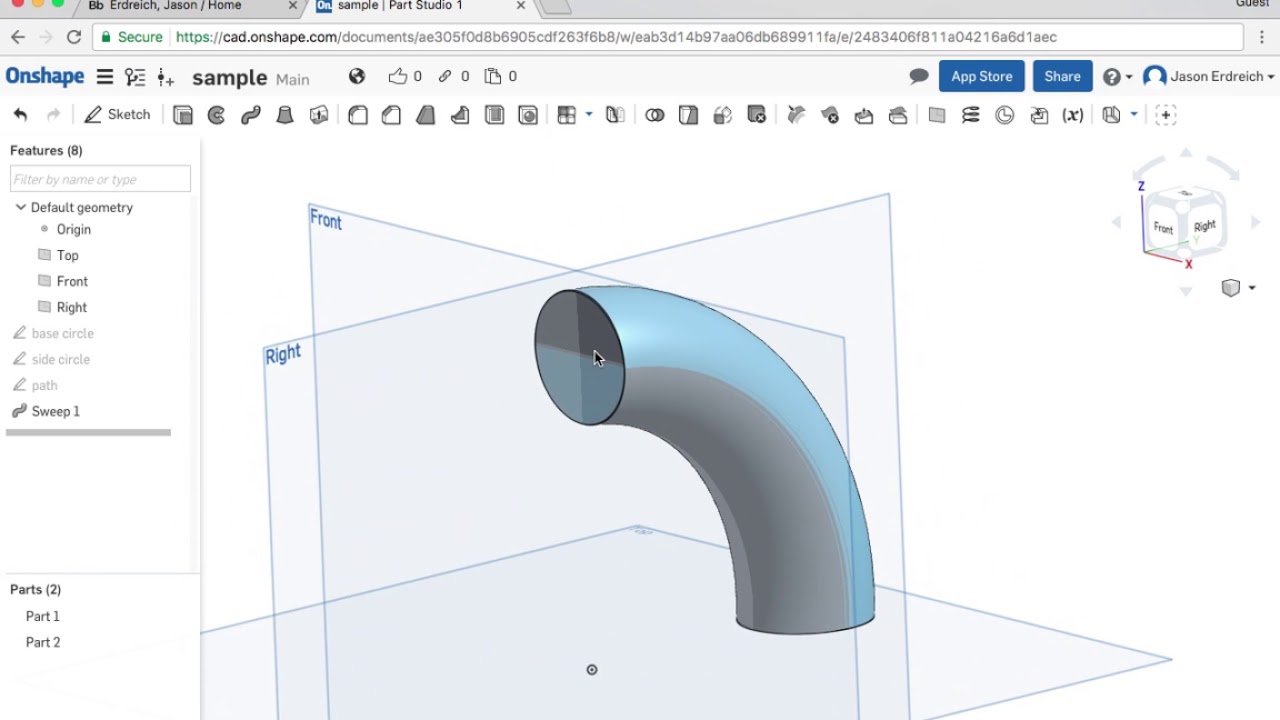Collapse the Default geometry folder
Screen dimensions: 1280x720
click(x=20, y=207)
